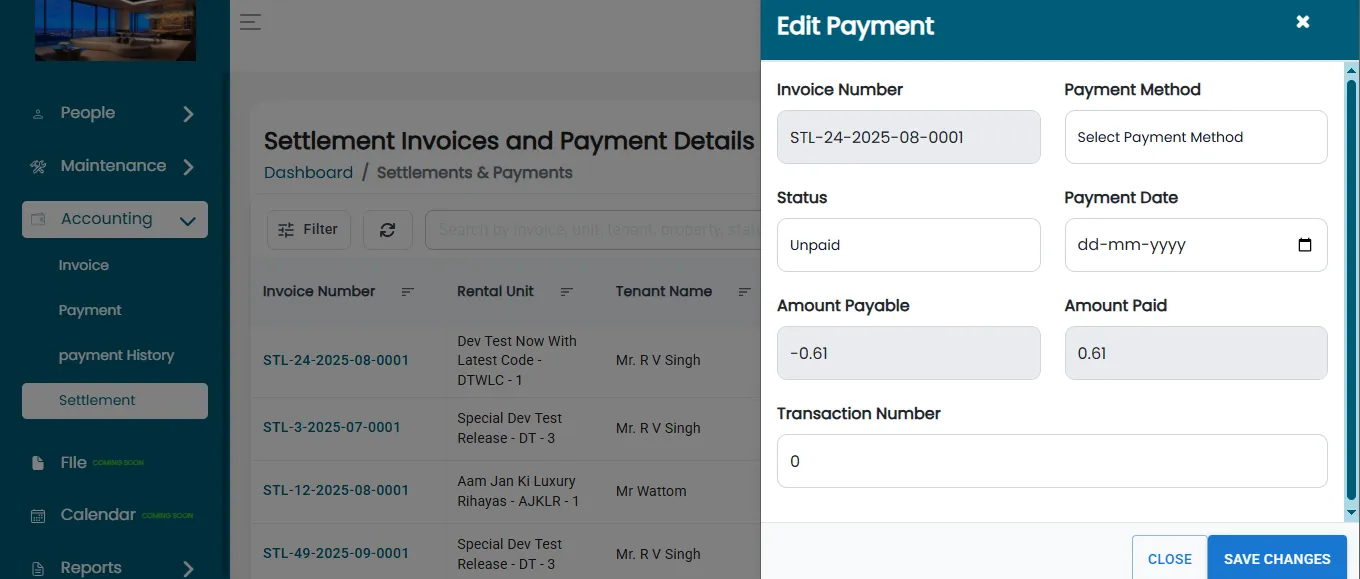Click the panel scrollbar down arrow

1352,513
